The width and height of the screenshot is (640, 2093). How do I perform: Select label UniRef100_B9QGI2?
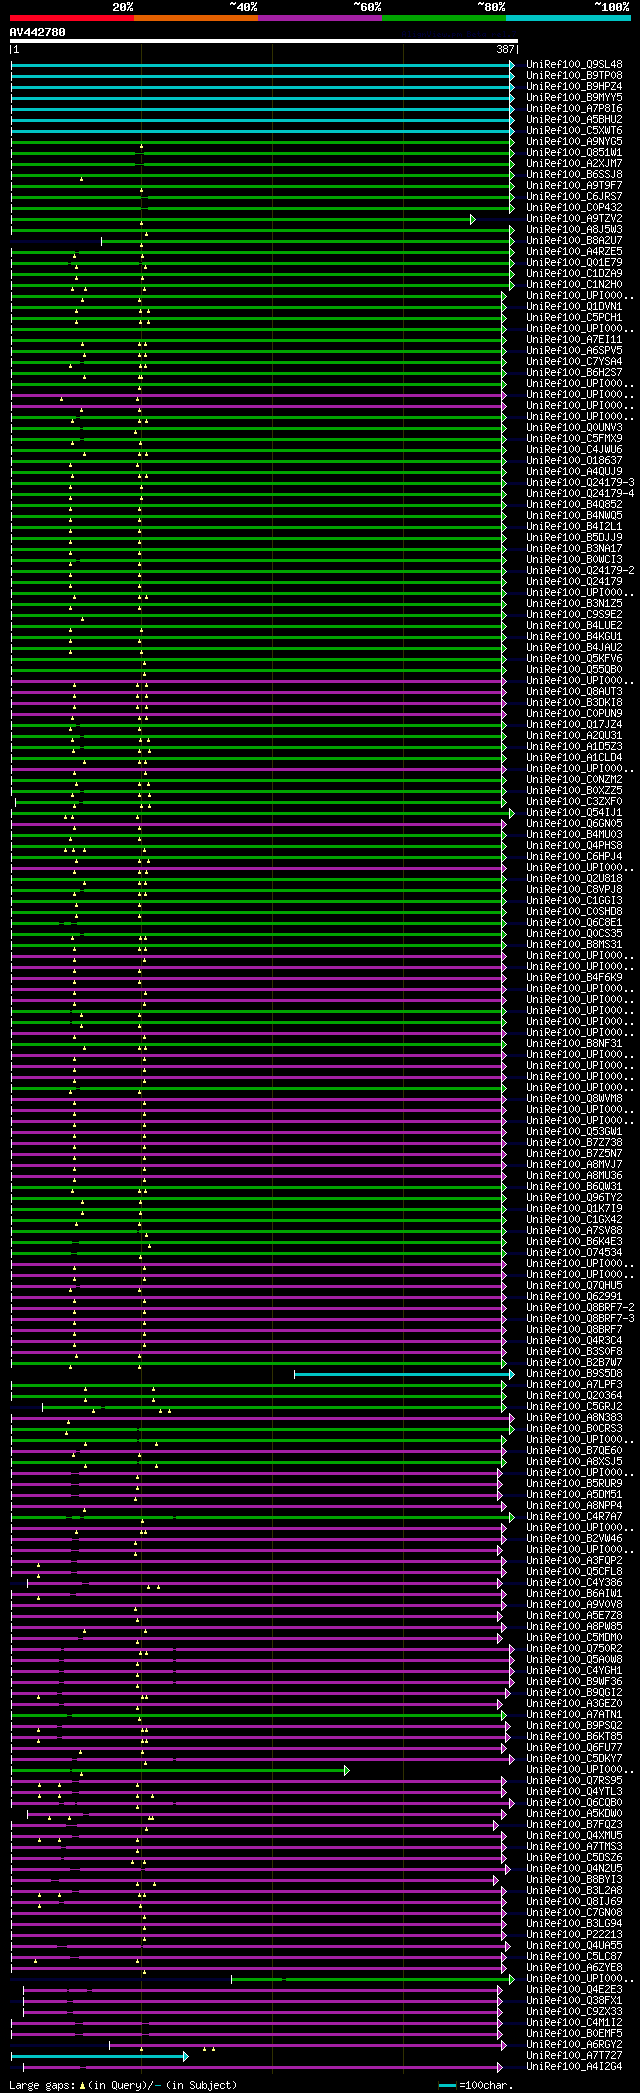[574, 1693]
